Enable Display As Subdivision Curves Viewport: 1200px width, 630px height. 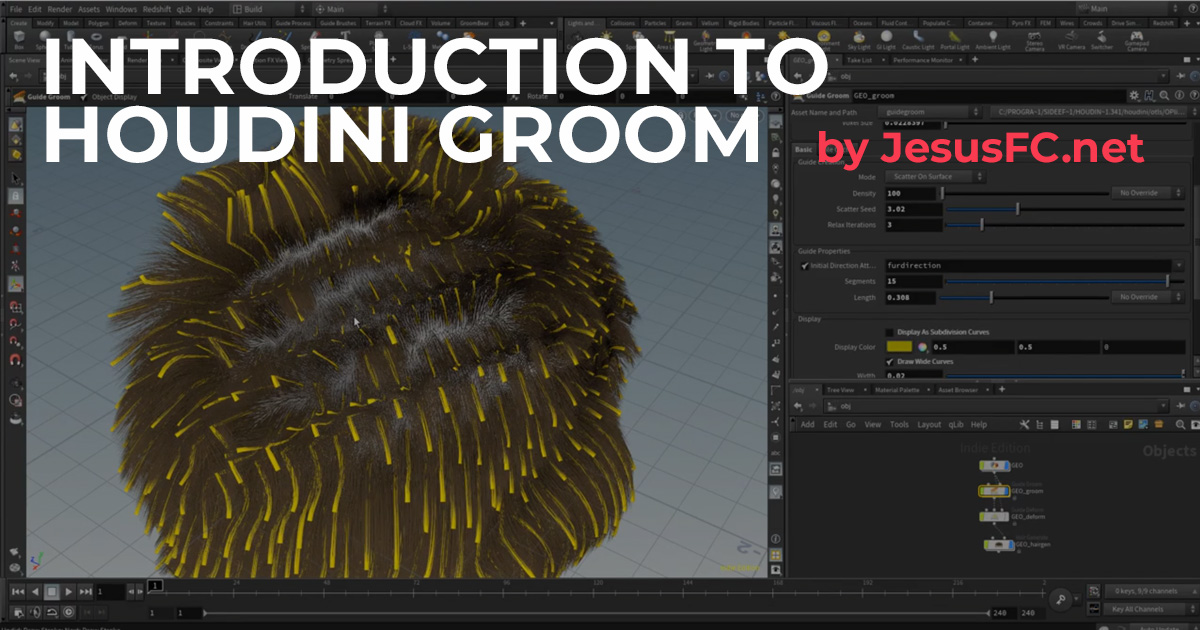[889, 331]
